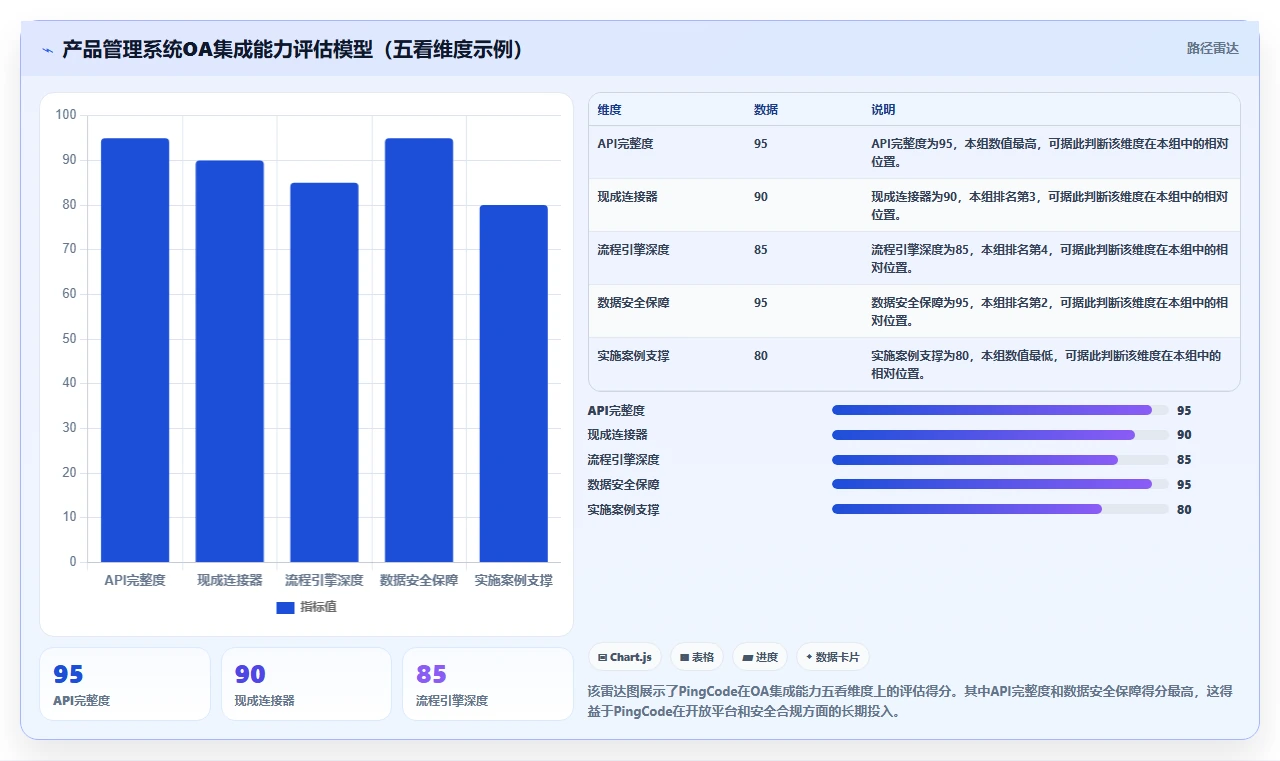Click the 实施案例支撑 progress bar
This screenshot has width=1280, height=761.
[x=1000, y=509]
